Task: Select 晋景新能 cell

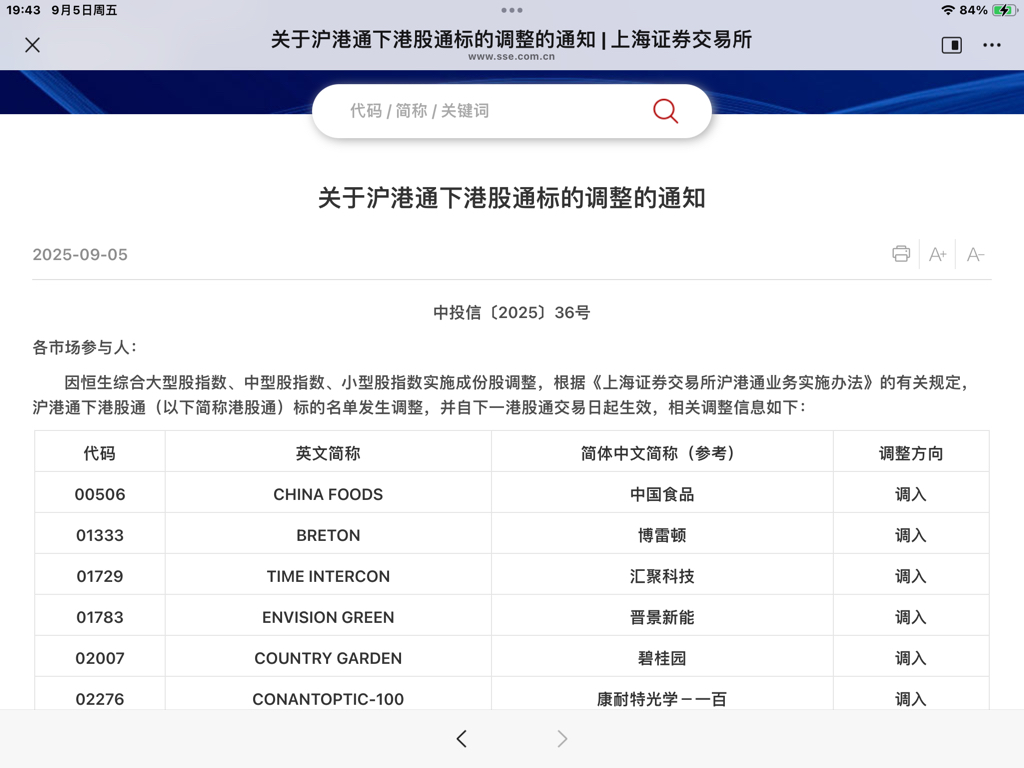Action: coord(662,617)
